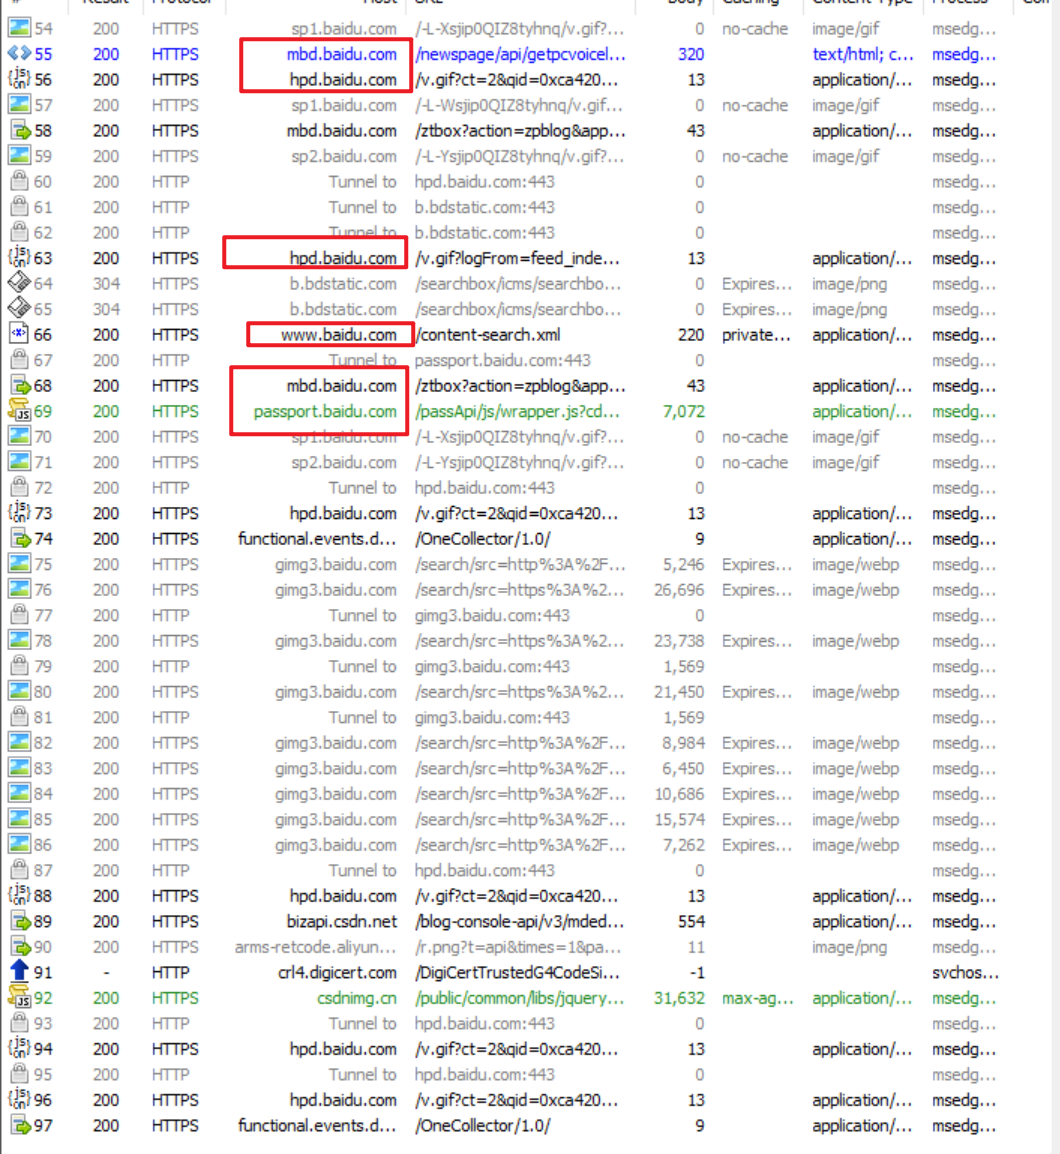Click the lock icon of session 79
The width and height of the screenshot is (1060, 1154).
[19, 666]
